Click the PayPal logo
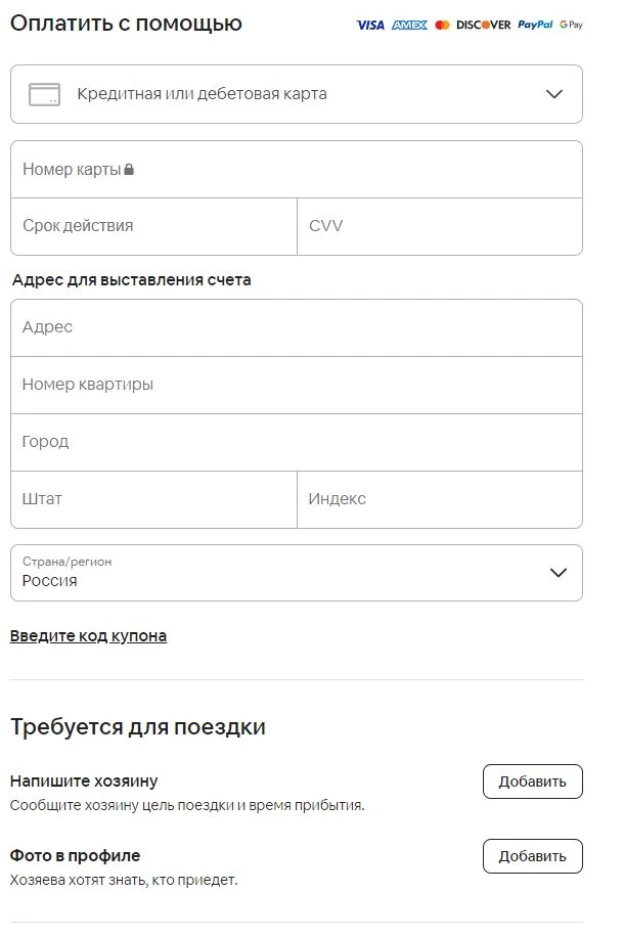Image resolution: width=624 pixels, height=937 pixels. pos(535,25)
